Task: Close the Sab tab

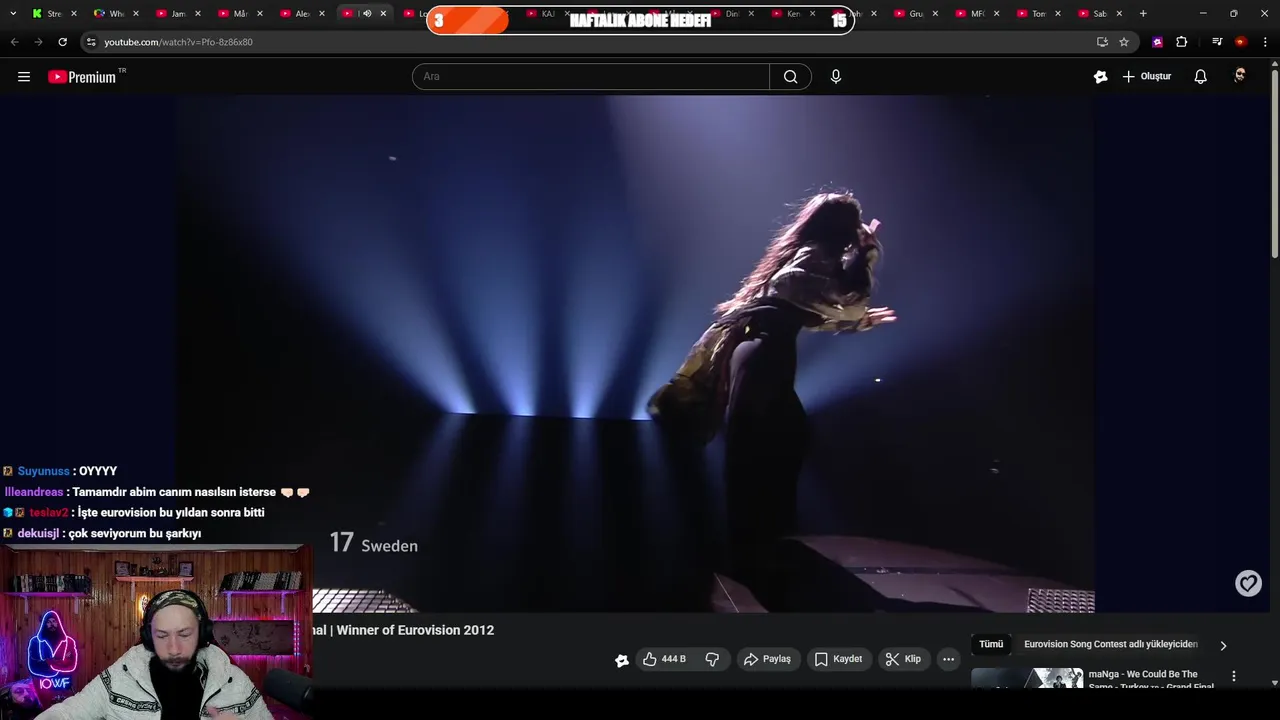Action: tap(1119, 14)
